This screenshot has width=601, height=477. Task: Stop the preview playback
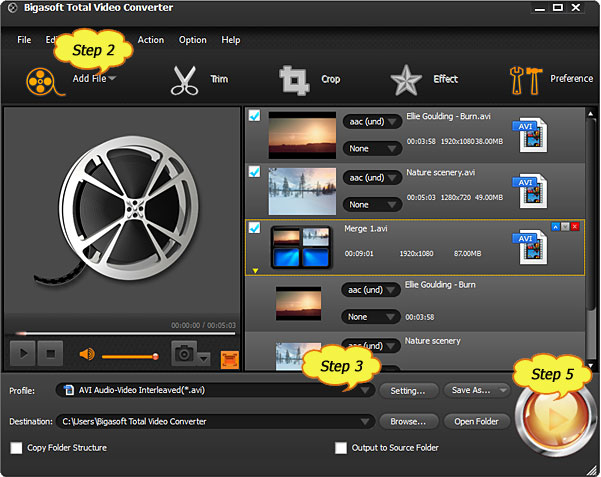click(50, 353)
